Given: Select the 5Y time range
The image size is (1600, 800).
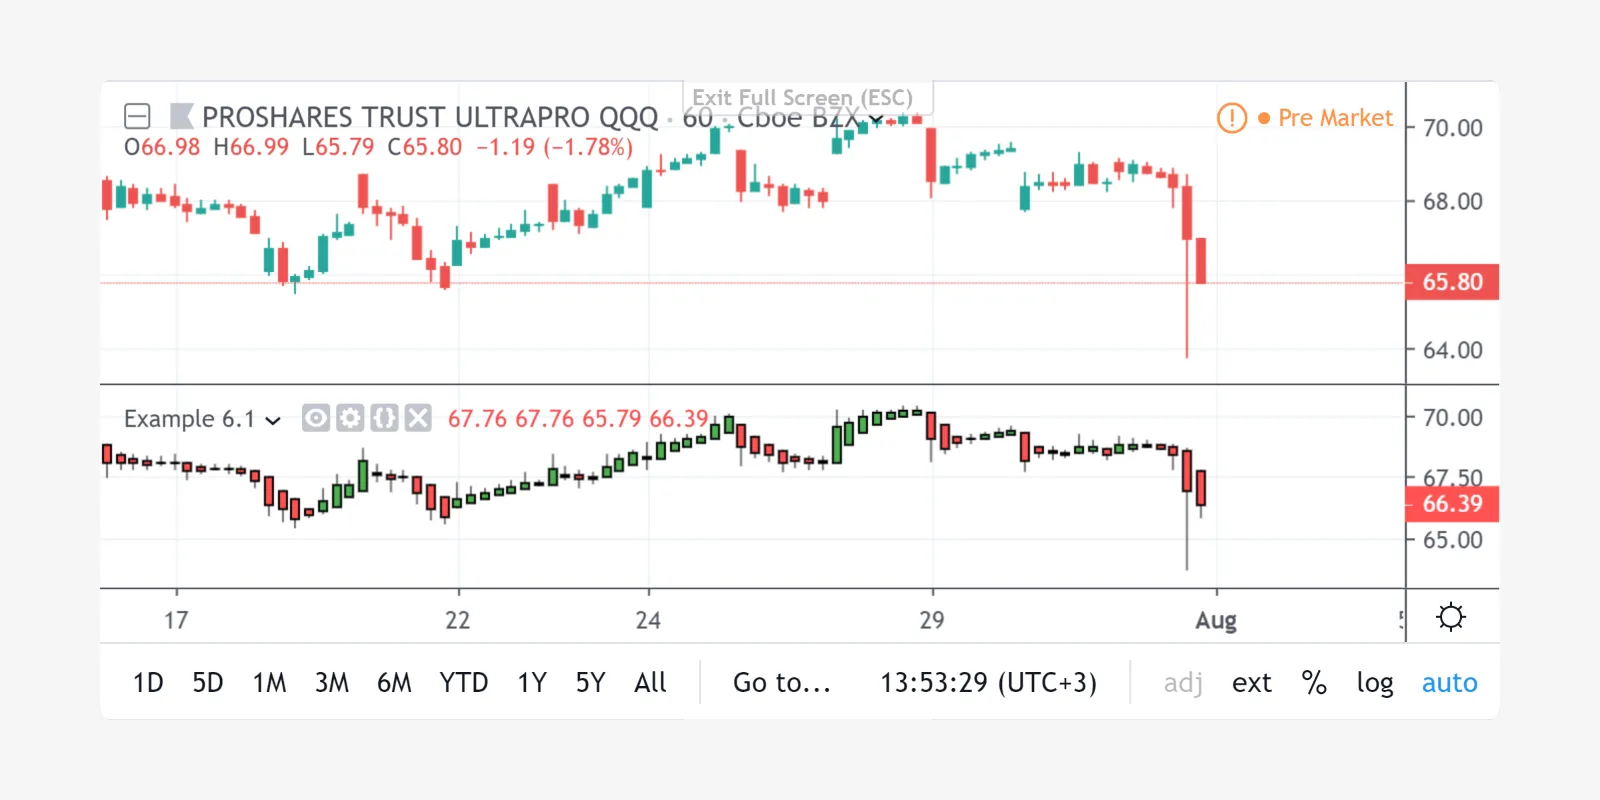Looking at the screenshot, I should [590, 683].
